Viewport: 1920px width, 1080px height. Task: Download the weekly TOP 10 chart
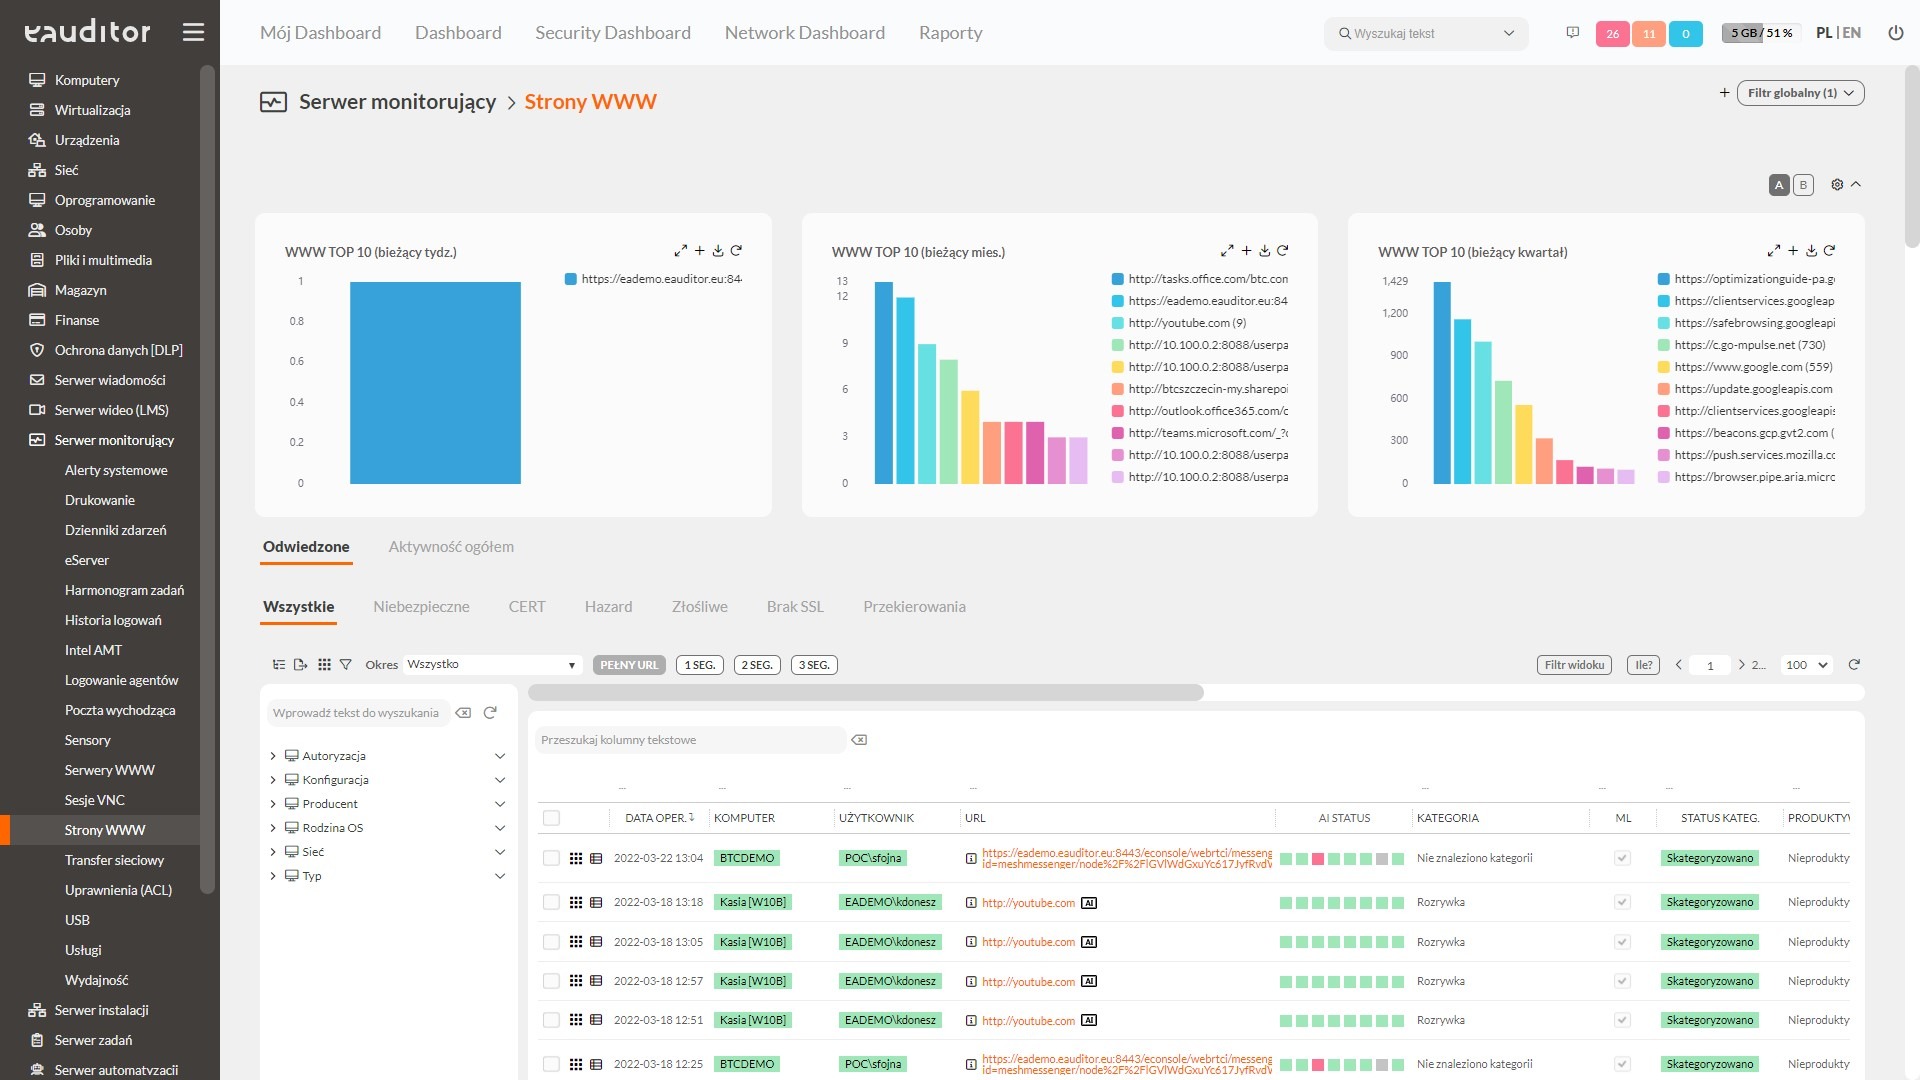click(x=718, y=251)
